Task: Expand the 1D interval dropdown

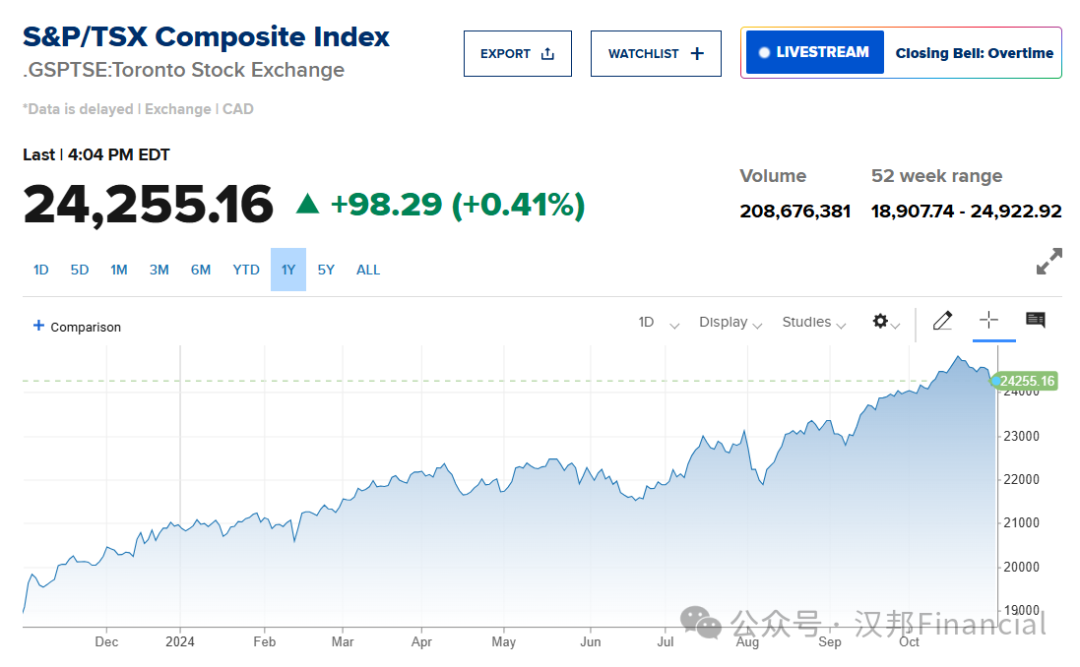Action: coord(658,322)
